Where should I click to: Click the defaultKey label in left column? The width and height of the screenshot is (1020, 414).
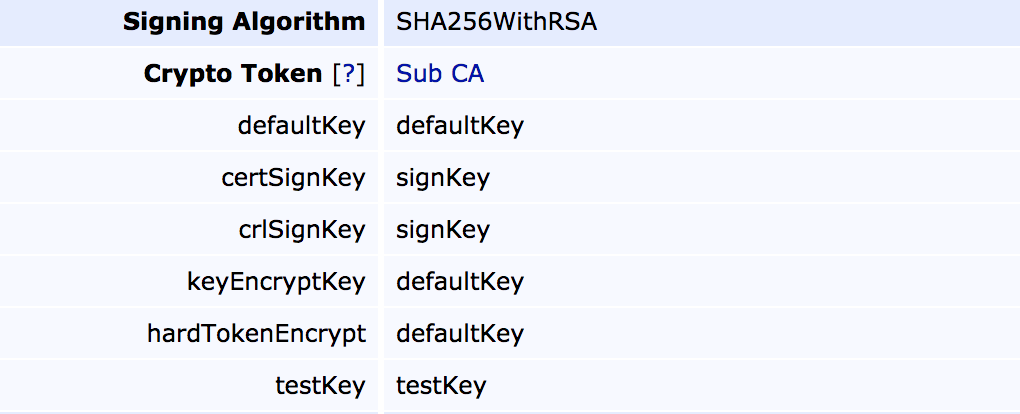(x=301, y=126)
